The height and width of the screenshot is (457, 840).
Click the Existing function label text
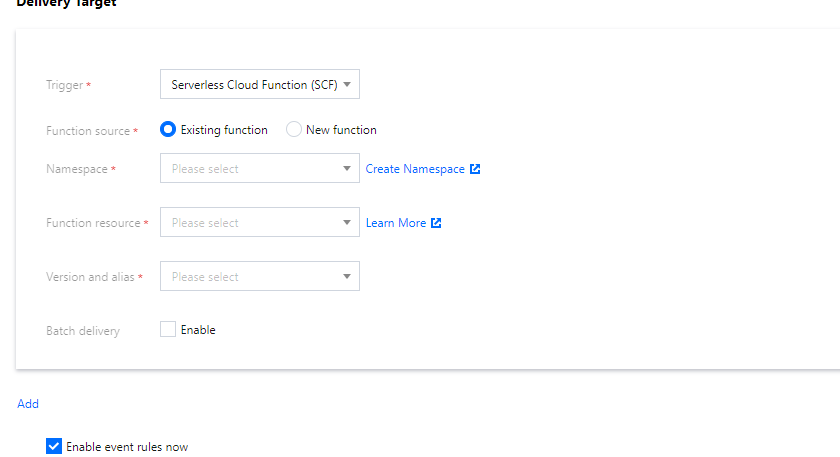tap(224, 130)
